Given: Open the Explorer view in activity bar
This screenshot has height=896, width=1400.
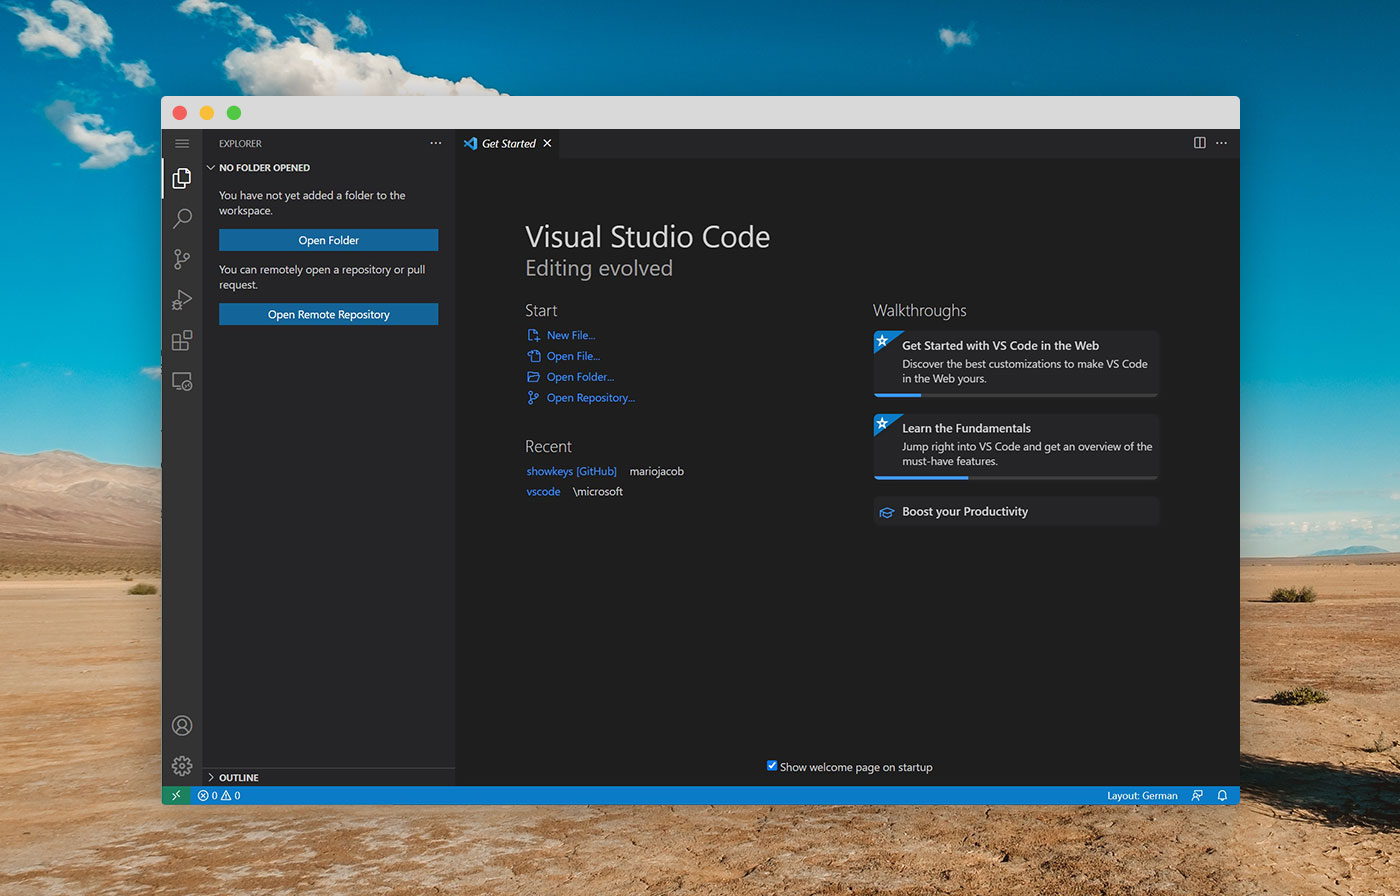Looking at the screenshot, I should 182,178.
